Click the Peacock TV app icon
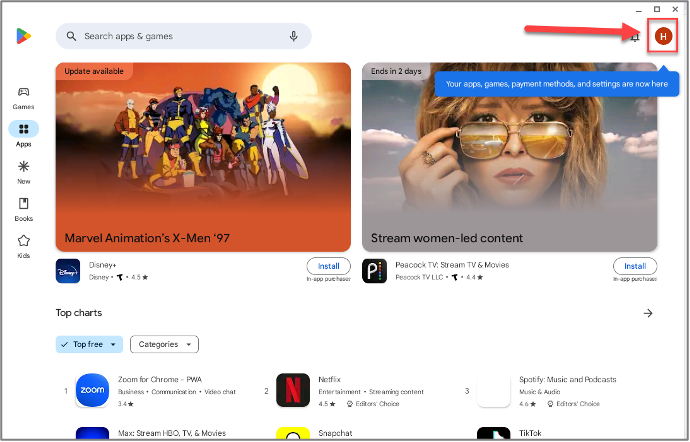690x442 pixels. [x=374, y=271]
